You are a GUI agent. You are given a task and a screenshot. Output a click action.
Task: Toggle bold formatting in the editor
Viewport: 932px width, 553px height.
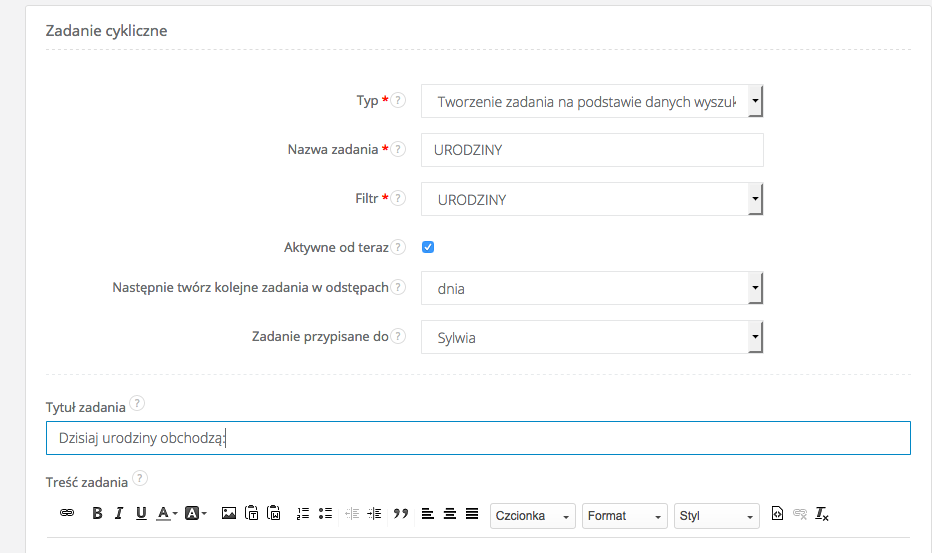[x=97, y=513]
